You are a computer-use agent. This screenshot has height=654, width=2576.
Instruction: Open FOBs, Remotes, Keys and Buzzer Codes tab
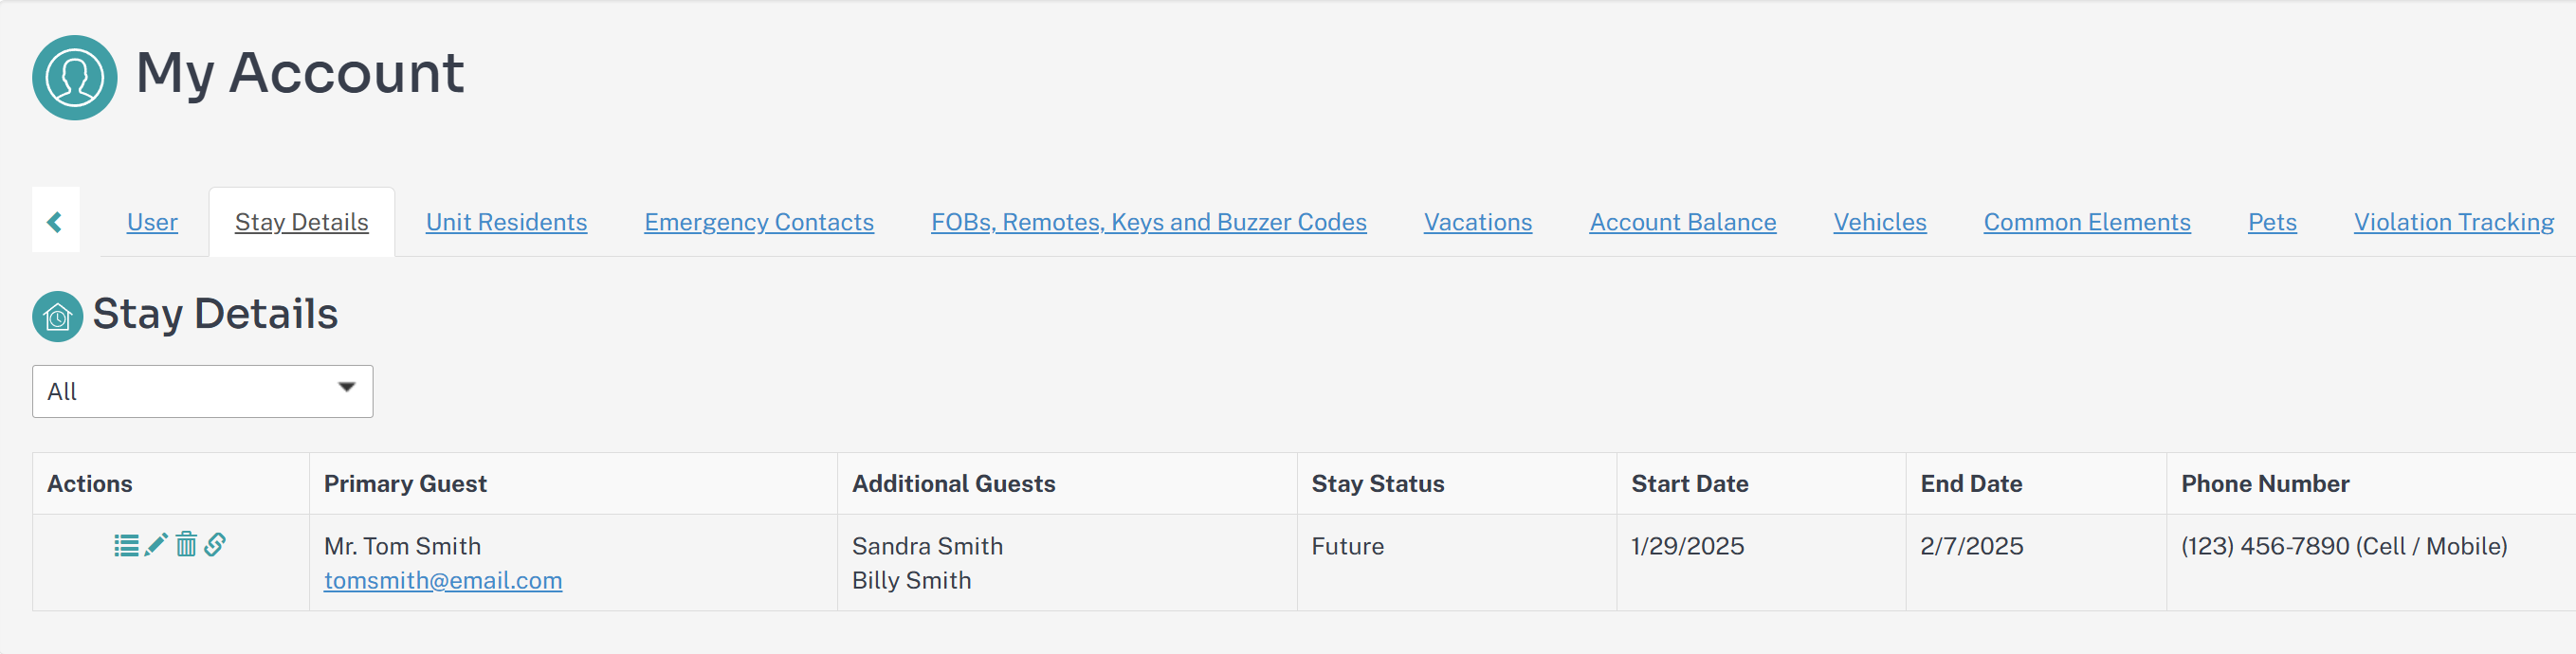(1148, 222)
